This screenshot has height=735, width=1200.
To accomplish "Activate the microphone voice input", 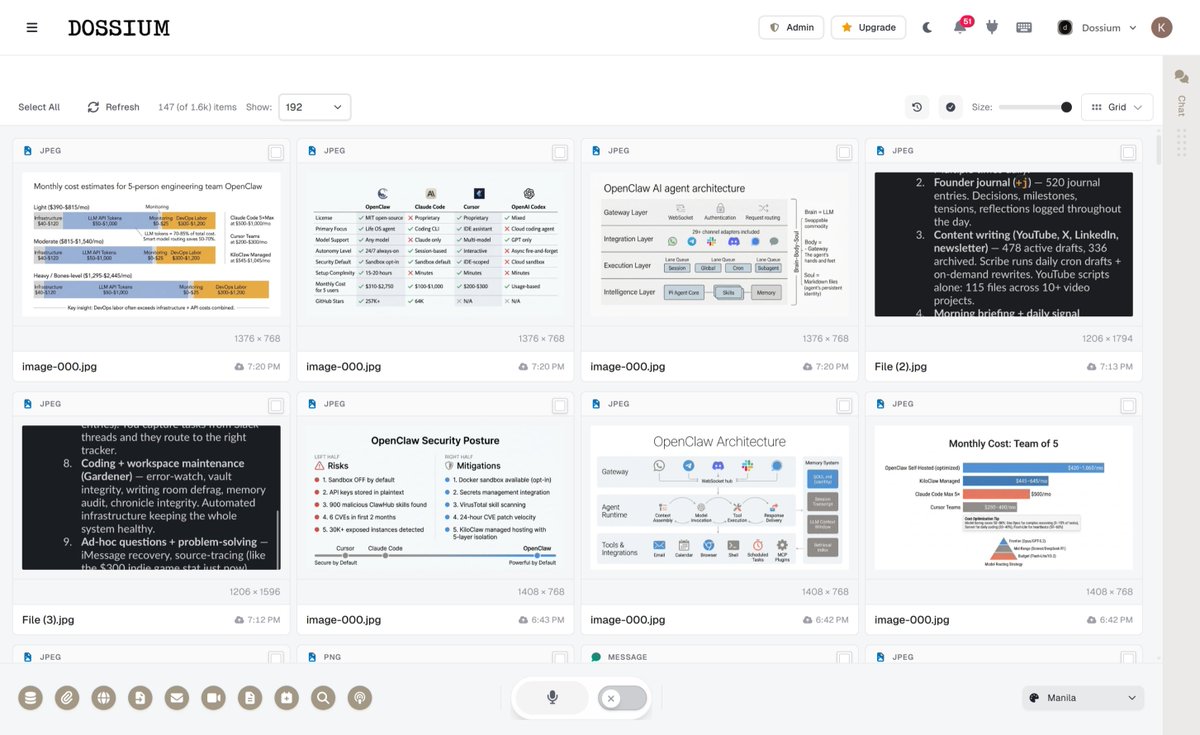I will pos(552,698).
